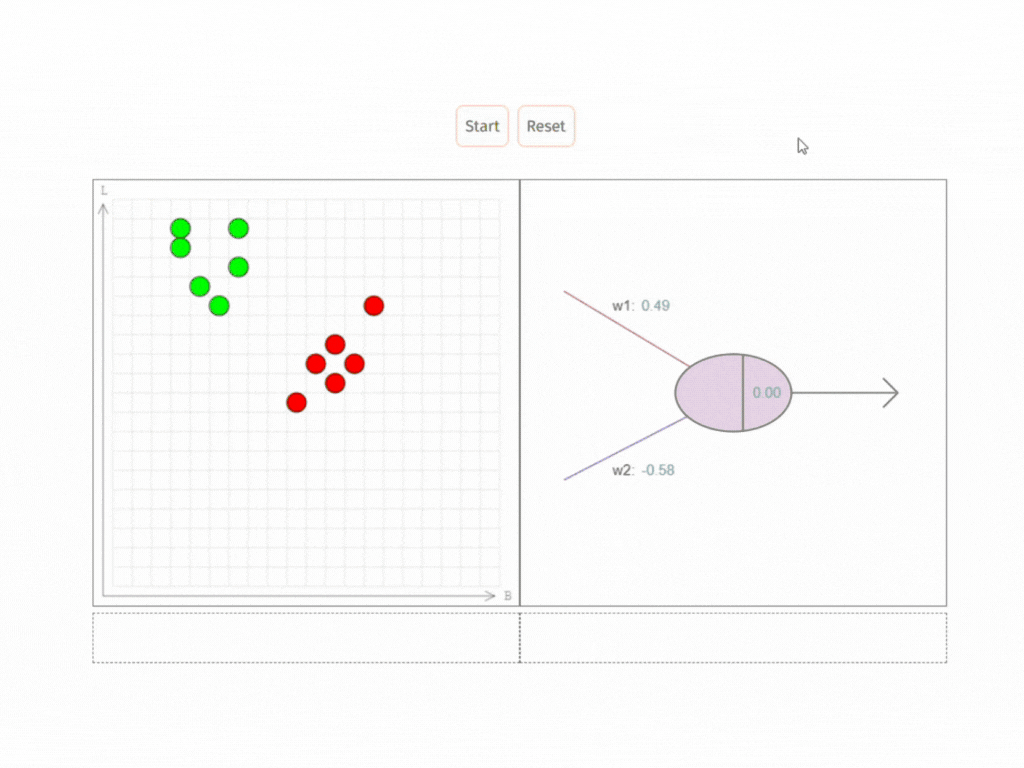Screen dimensions: 1024x768
Task: Click the w1 label text
Action: [x=623, y=305]
